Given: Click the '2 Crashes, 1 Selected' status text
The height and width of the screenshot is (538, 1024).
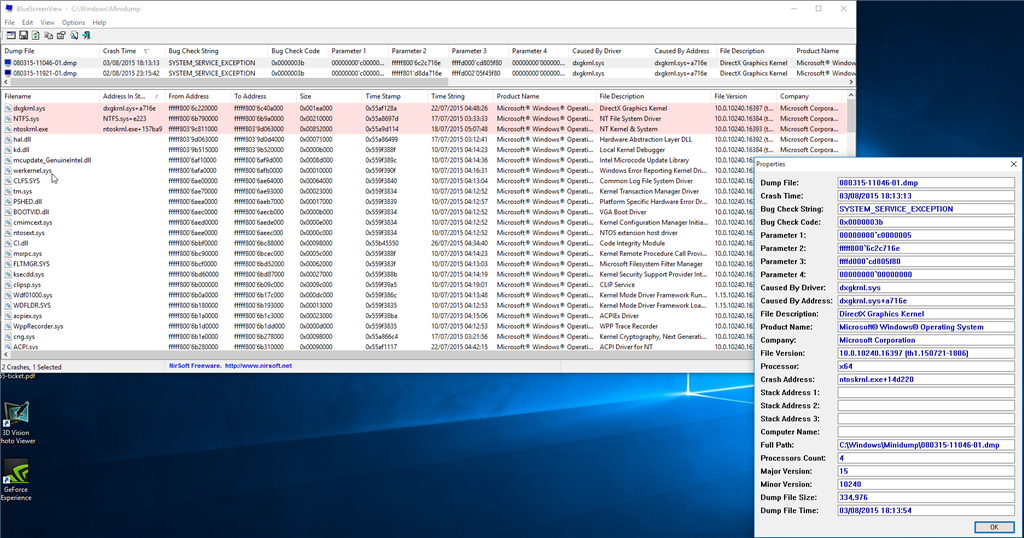Looking at the screenshot, I should click(x=31, y=367).
